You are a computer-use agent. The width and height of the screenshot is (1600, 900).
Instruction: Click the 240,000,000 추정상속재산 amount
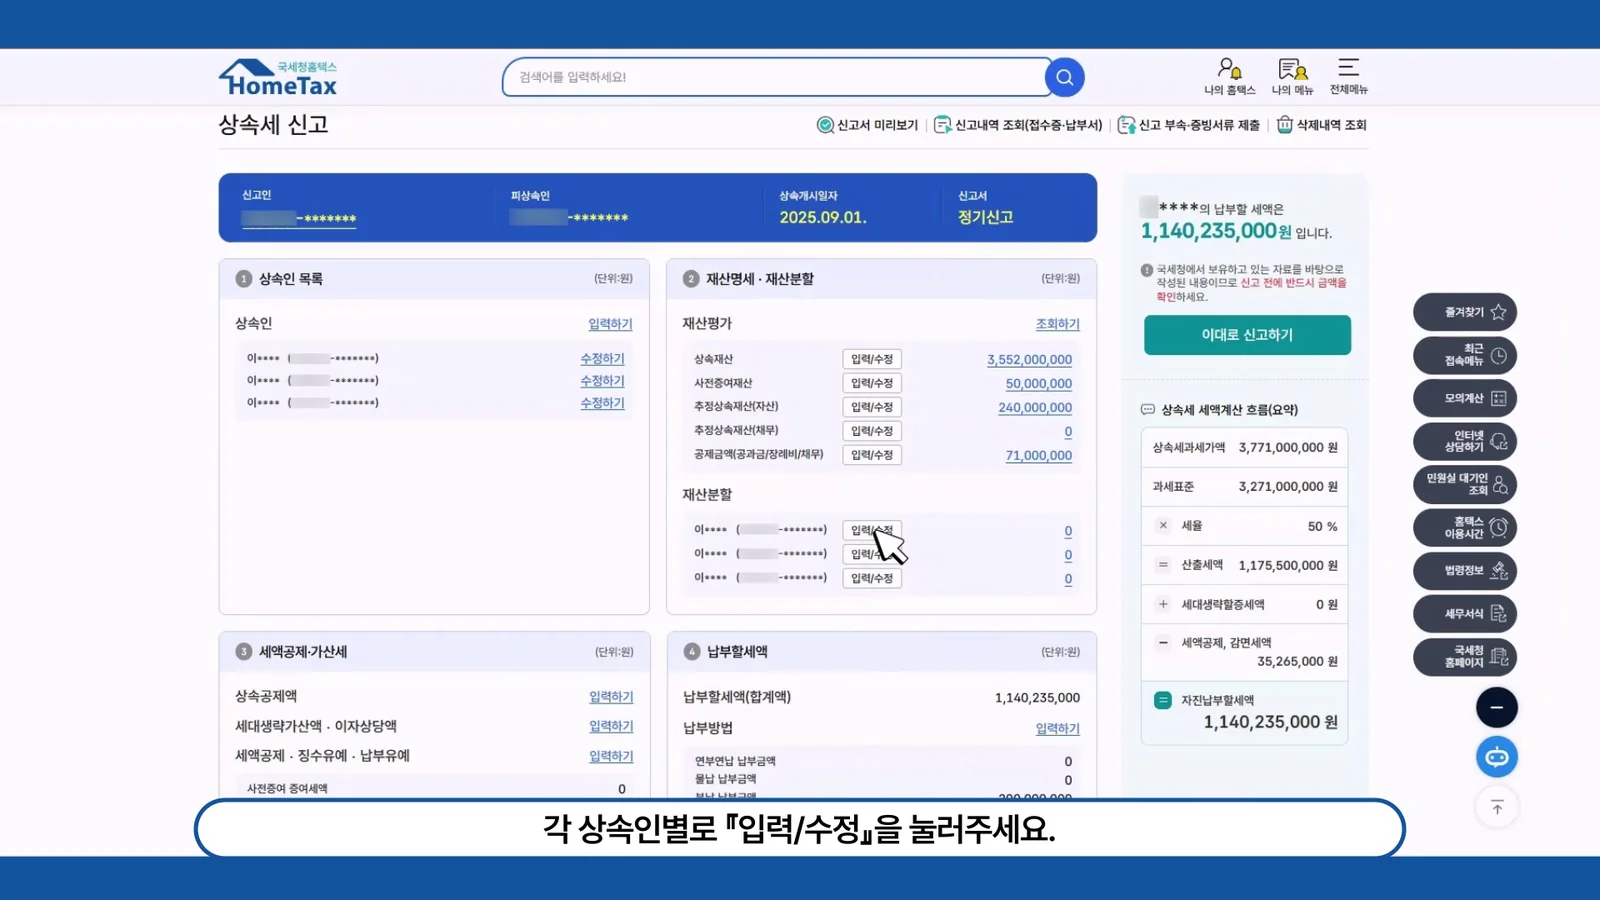point(1035,408)
